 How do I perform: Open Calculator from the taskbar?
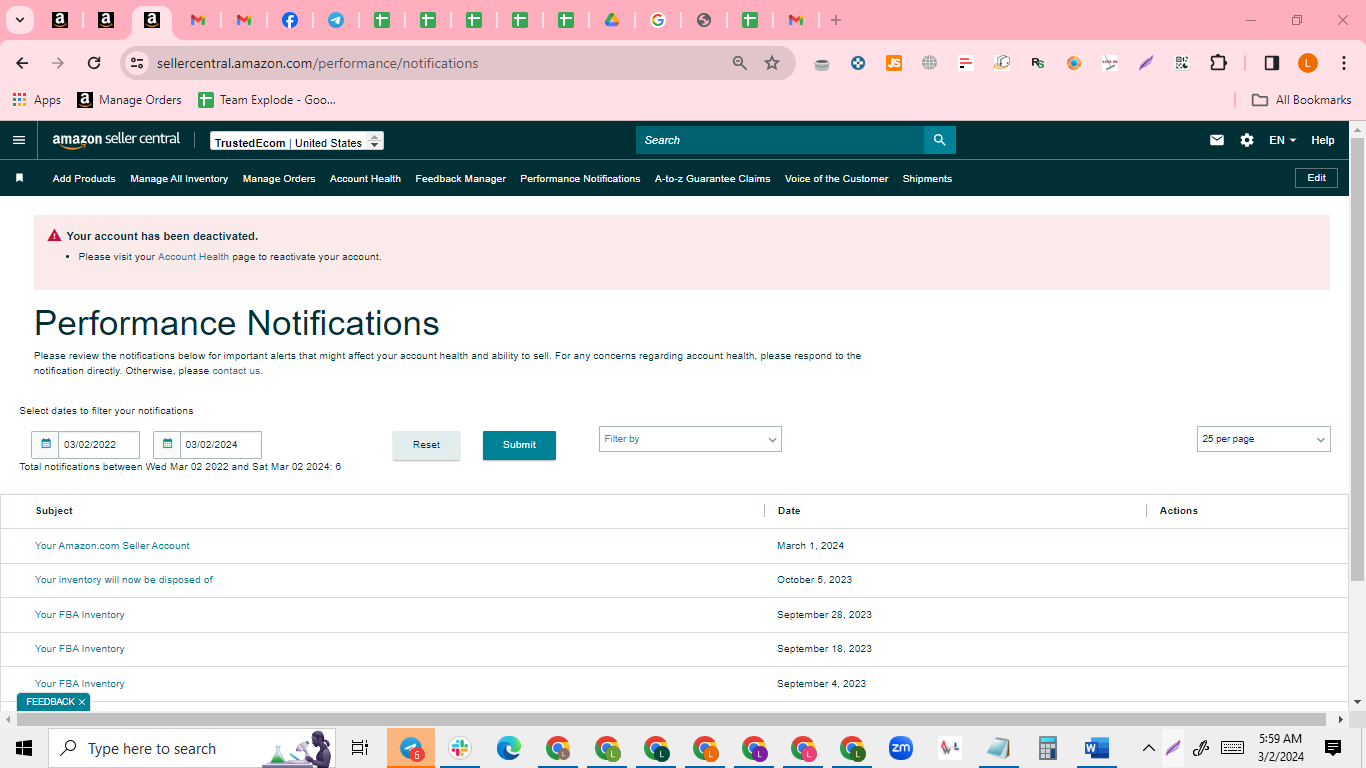coord(1048,748)
